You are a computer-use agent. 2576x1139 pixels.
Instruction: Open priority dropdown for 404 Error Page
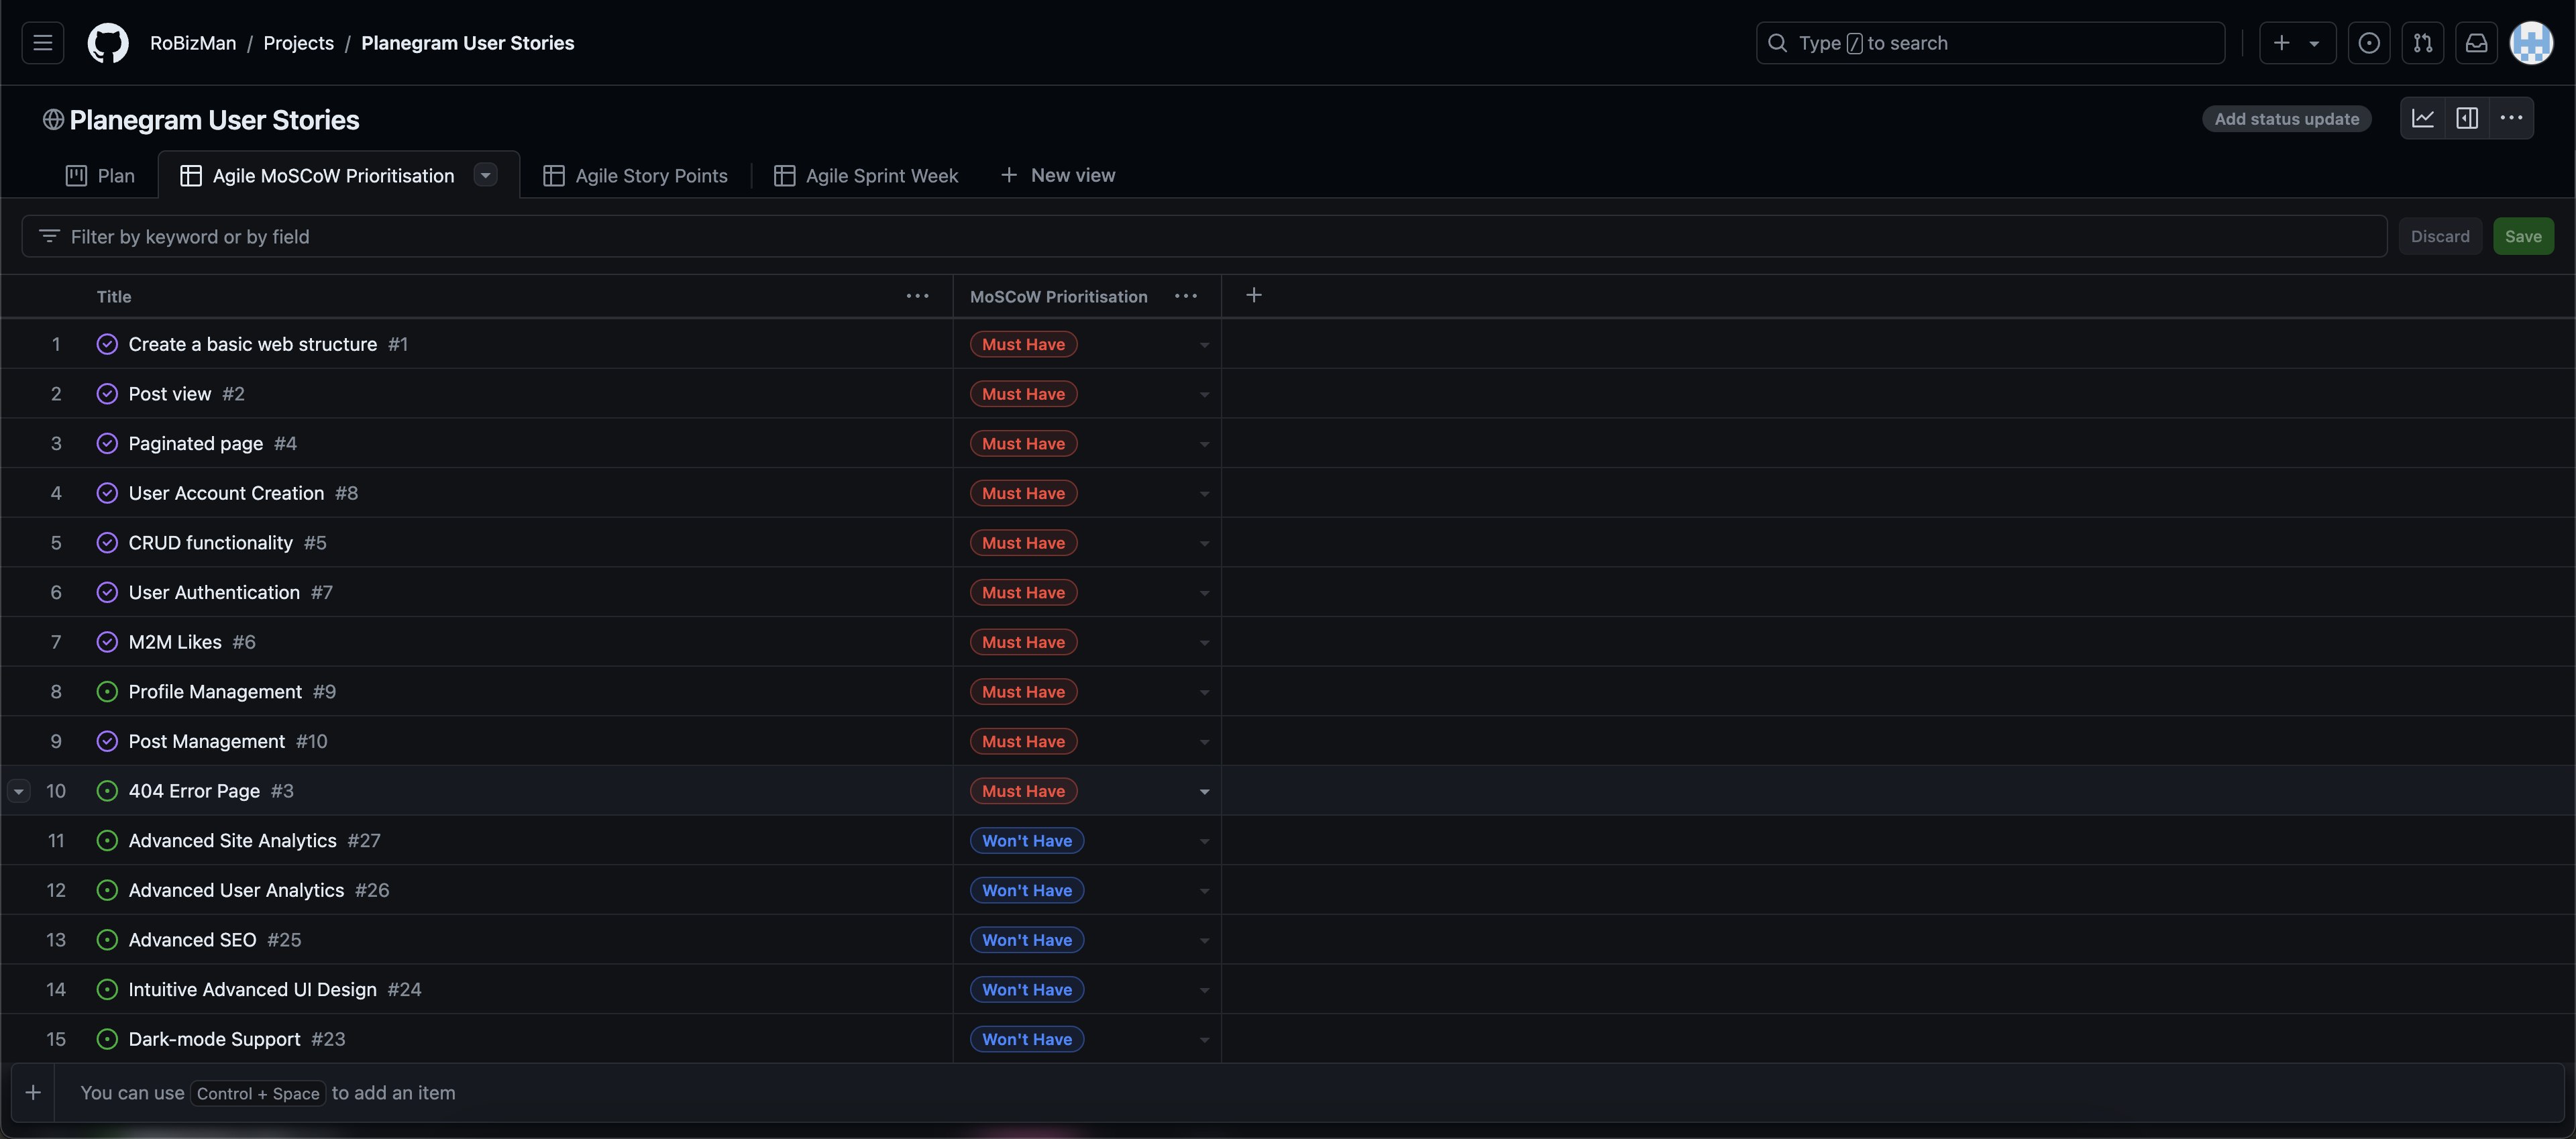point(1204,791)
